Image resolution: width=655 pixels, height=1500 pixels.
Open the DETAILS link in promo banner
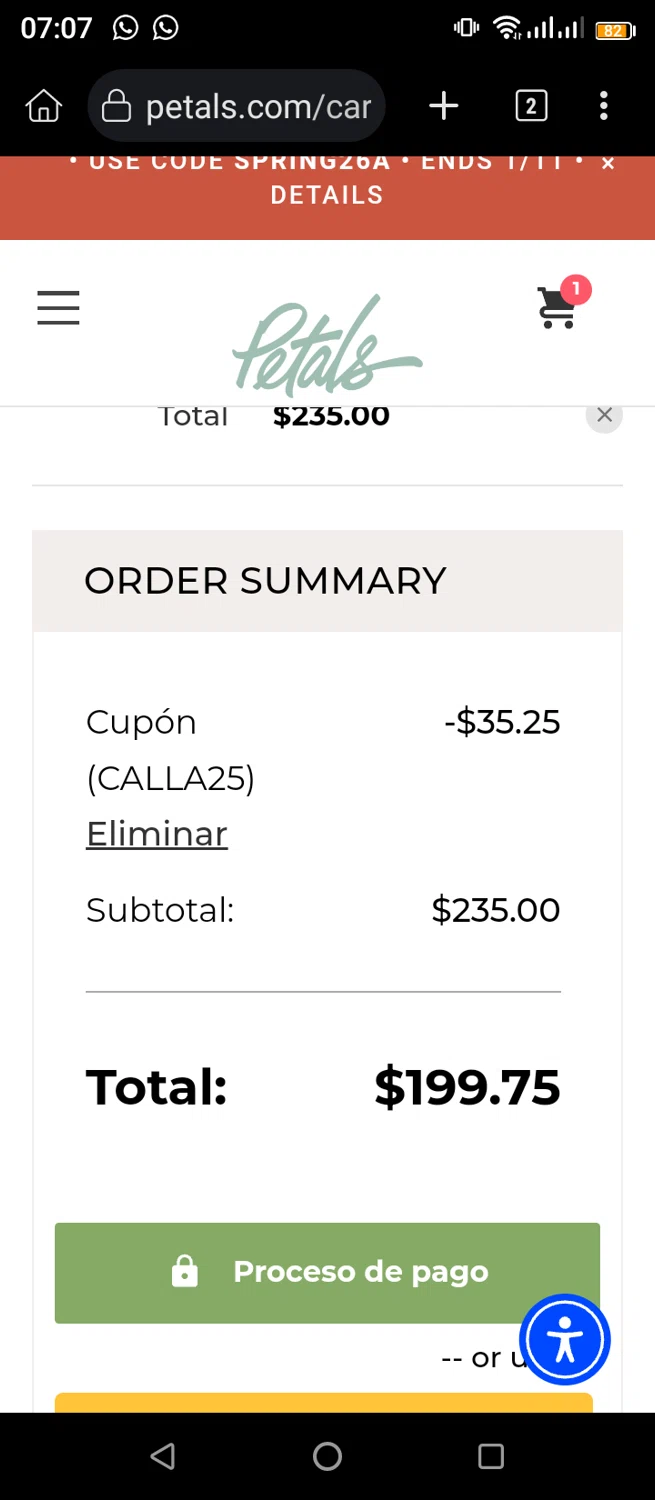coord(327,195)
